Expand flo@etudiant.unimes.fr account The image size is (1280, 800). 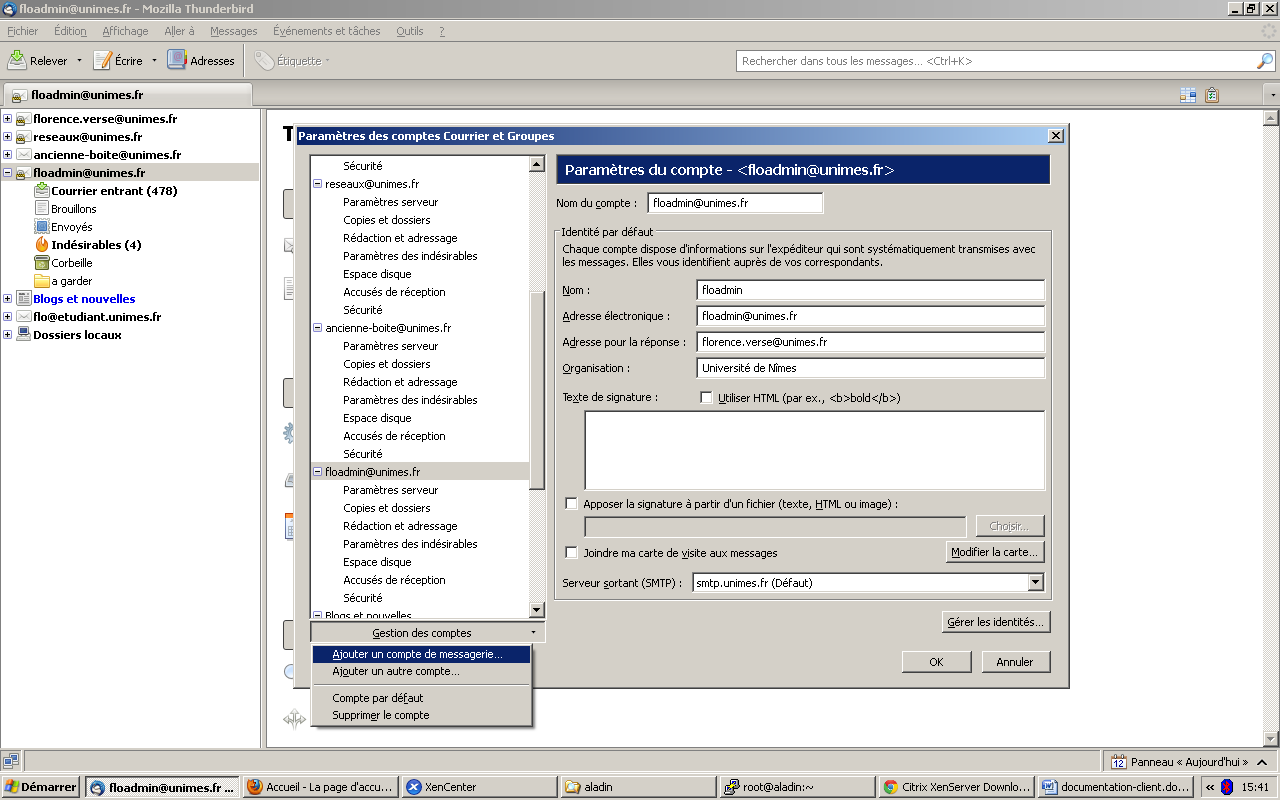click(8, 317)
